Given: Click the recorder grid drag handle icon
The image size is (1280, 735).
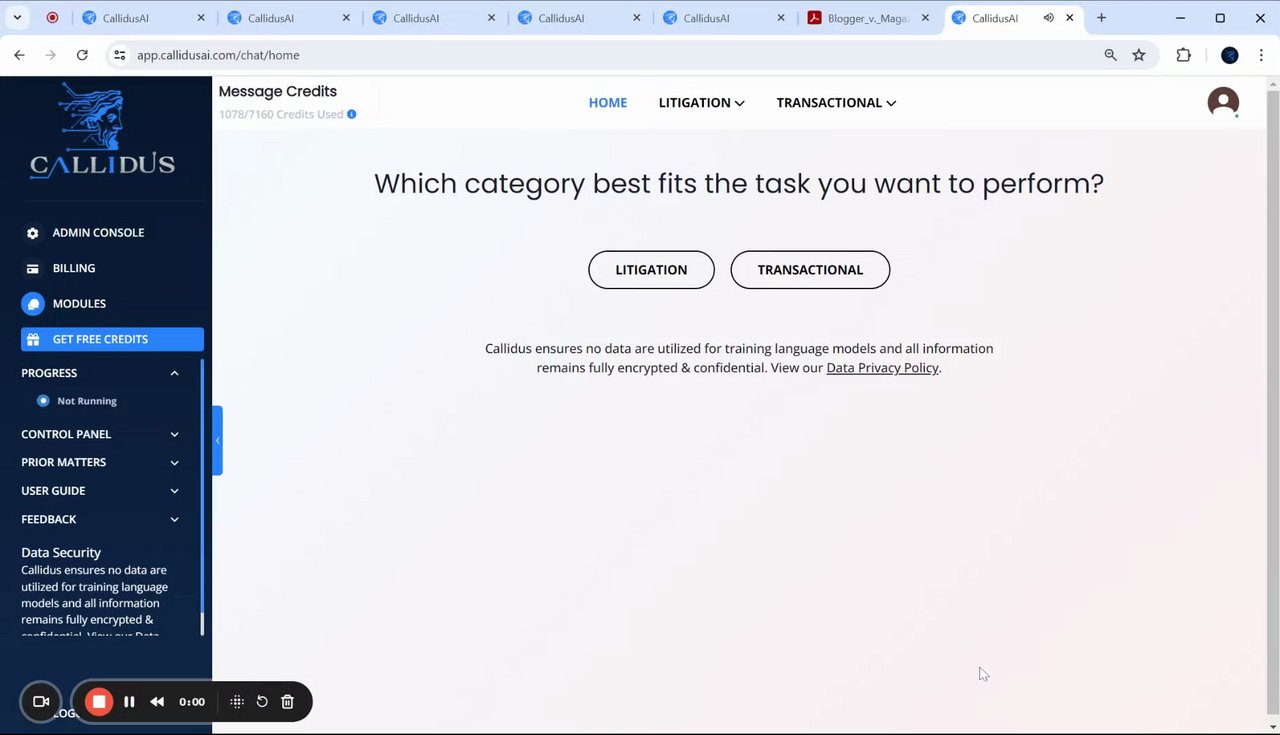Looking at the screenshot, I should click(x=237, y=702).
